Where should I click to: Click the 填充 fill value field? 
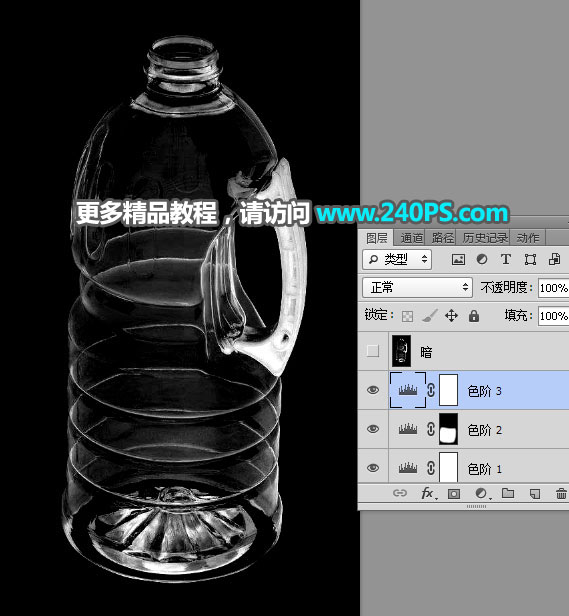pos(553,316)
